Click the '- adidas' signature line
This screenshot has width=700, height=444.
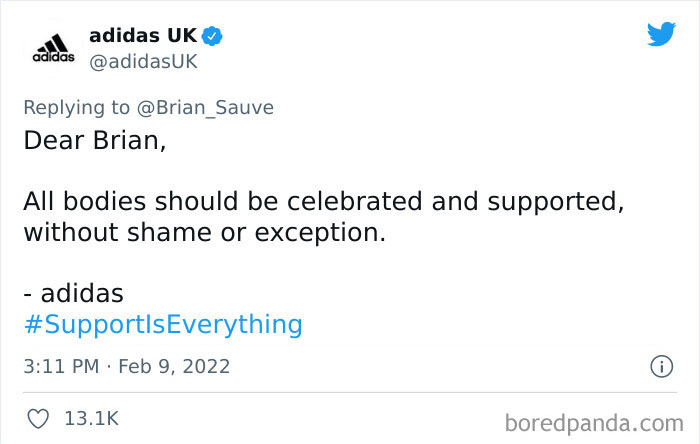coord(73,293)
